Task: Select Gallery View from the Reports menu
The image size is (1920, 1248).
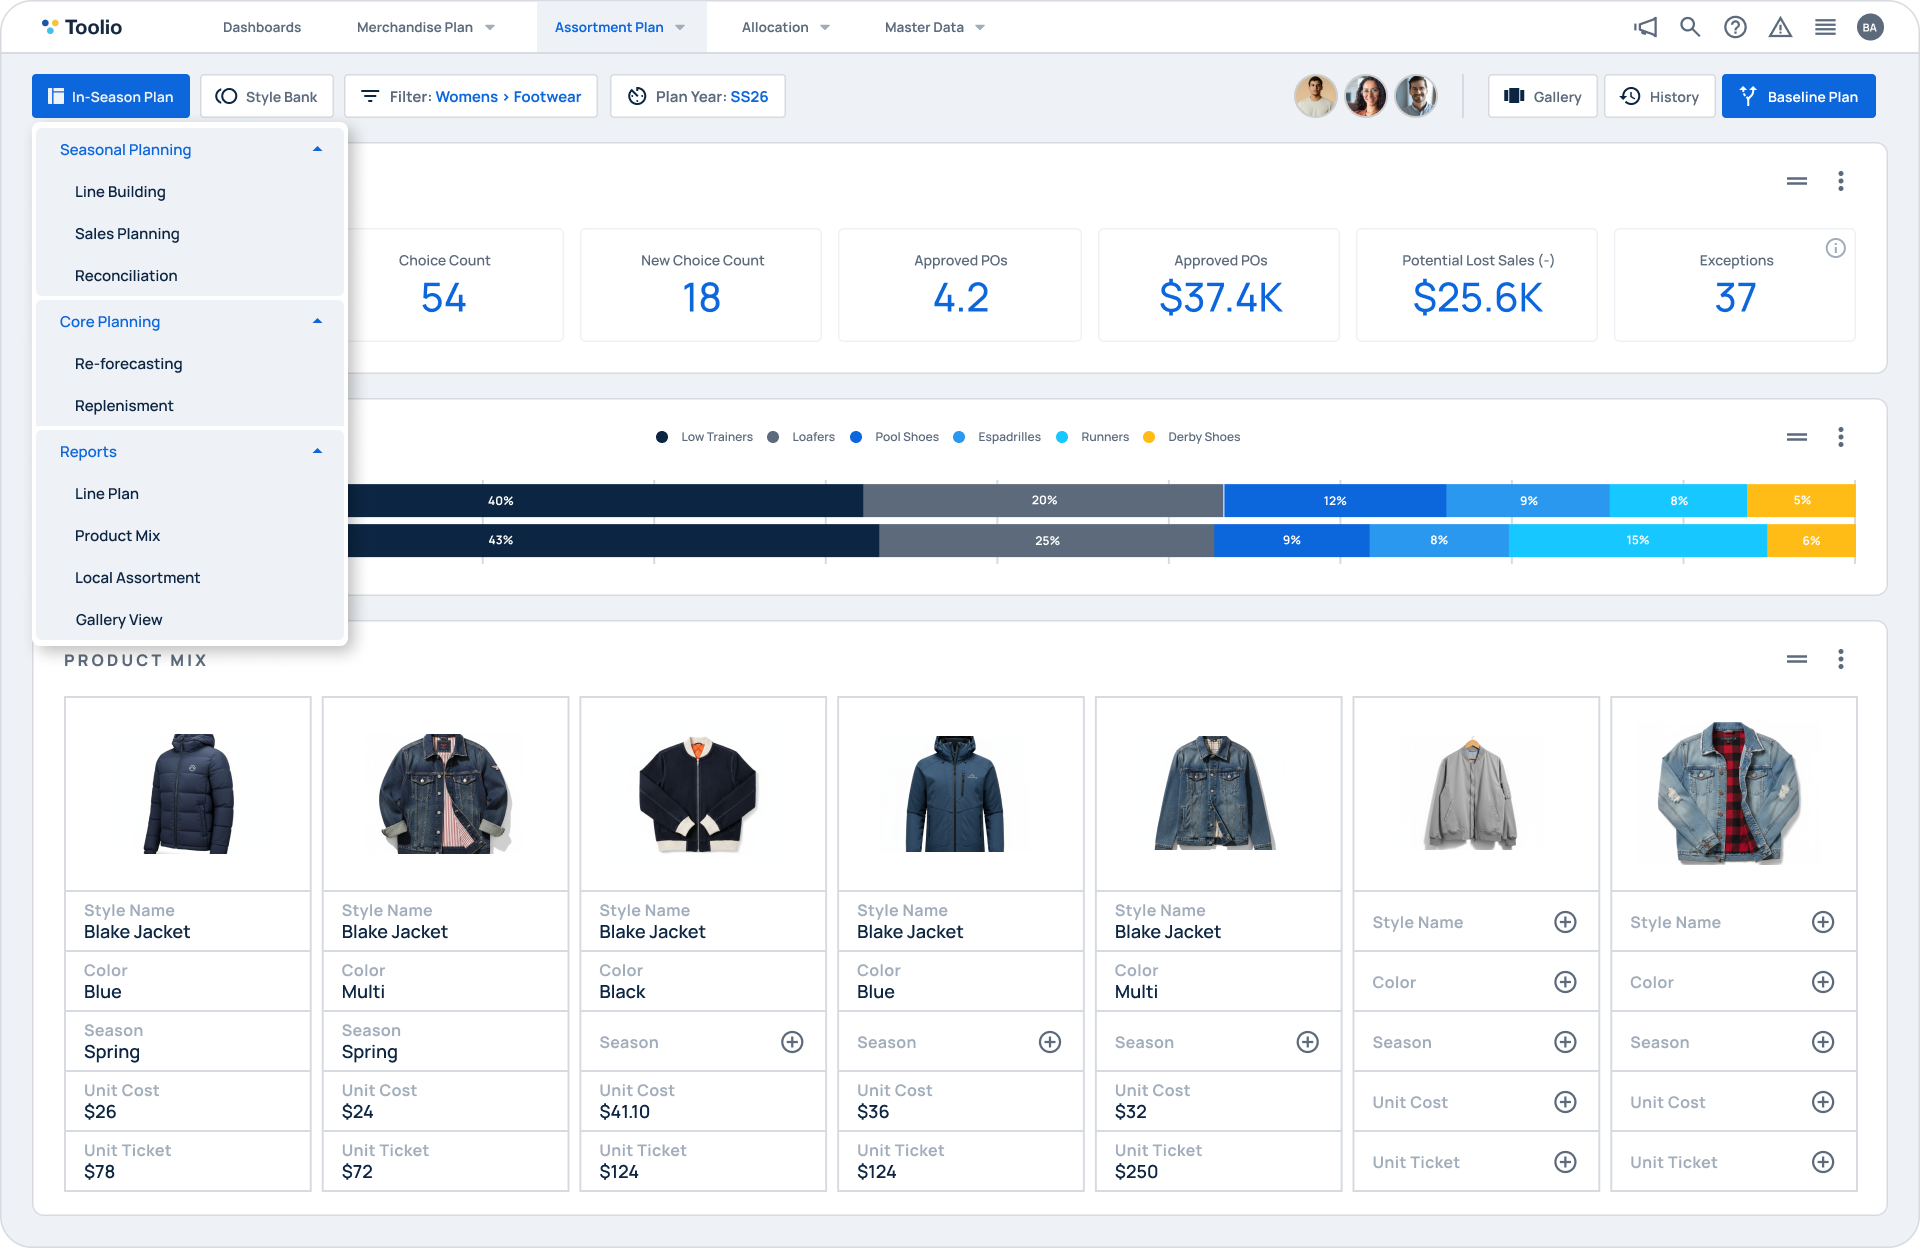Action: tap(118, 619)
